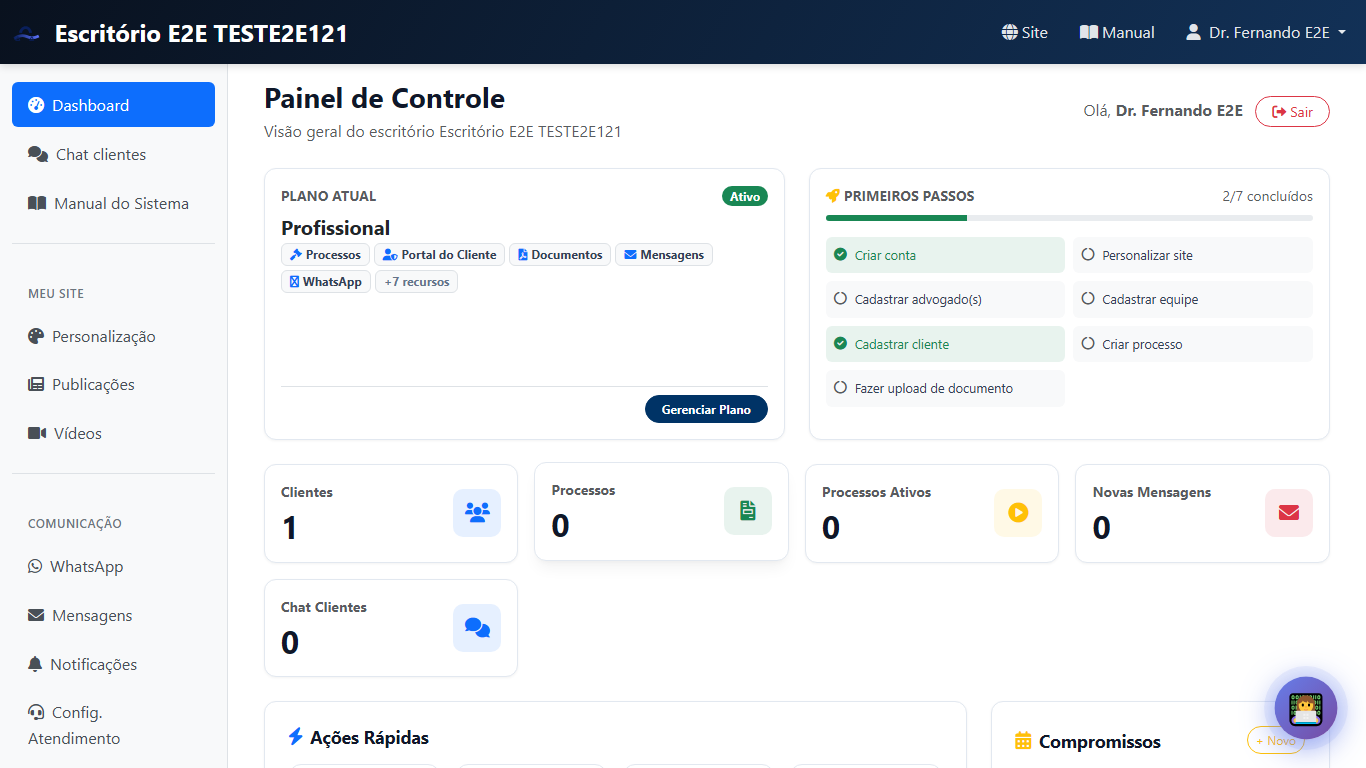Image resolution: width=1366 pixels, height=768 pixels.
Task: Click the Documentos feature tag
Action: pos(560,255)
